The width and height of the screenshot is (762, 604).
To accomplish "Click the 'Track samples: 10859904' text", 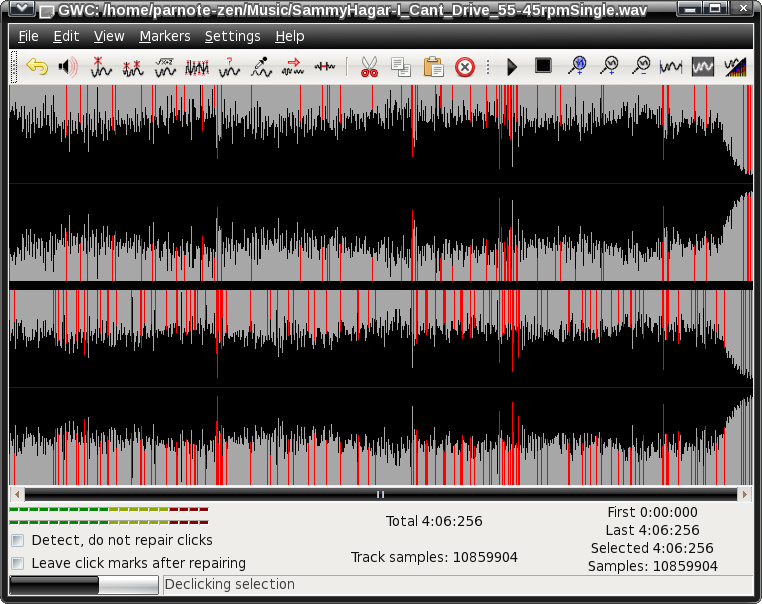I will (434, 557).
